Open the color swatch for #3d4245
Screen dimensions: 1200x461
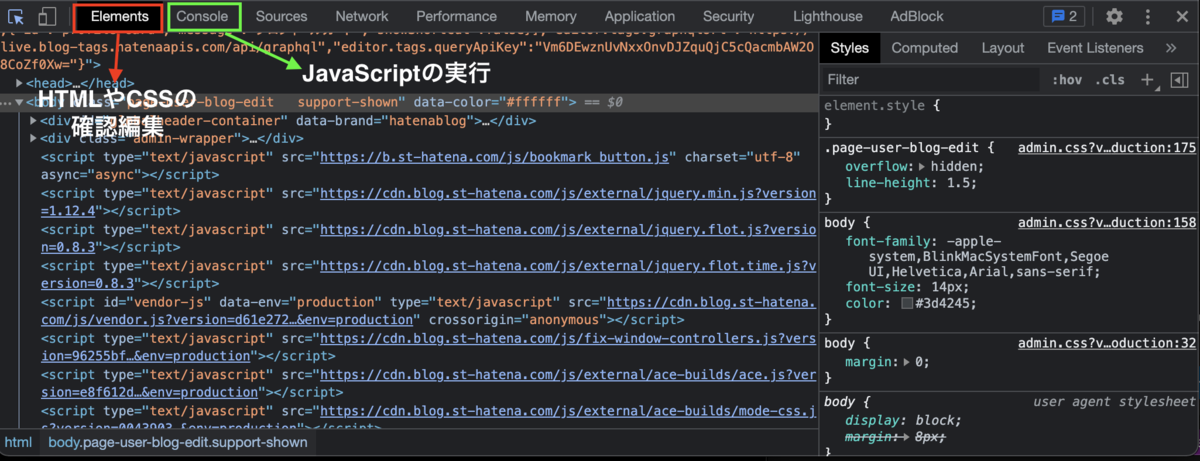pyautogui.click(x=907, y=304)
